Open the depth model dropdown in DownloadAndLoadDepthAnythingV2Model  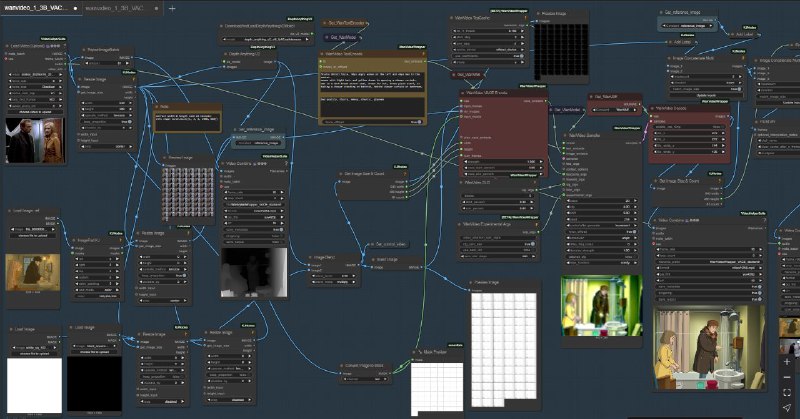[x=267, y=39]
